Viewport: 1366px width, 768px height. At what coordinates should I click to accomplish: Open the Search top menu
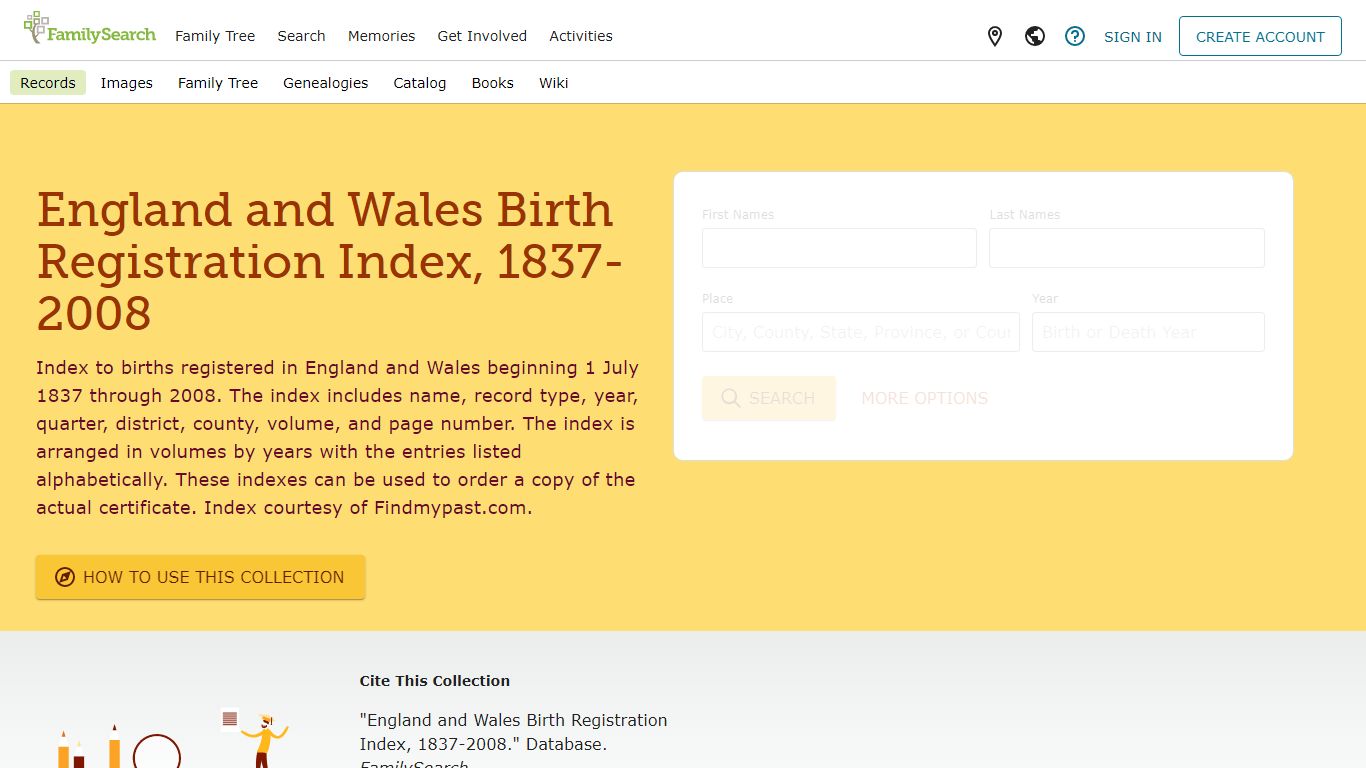(301, 36)
